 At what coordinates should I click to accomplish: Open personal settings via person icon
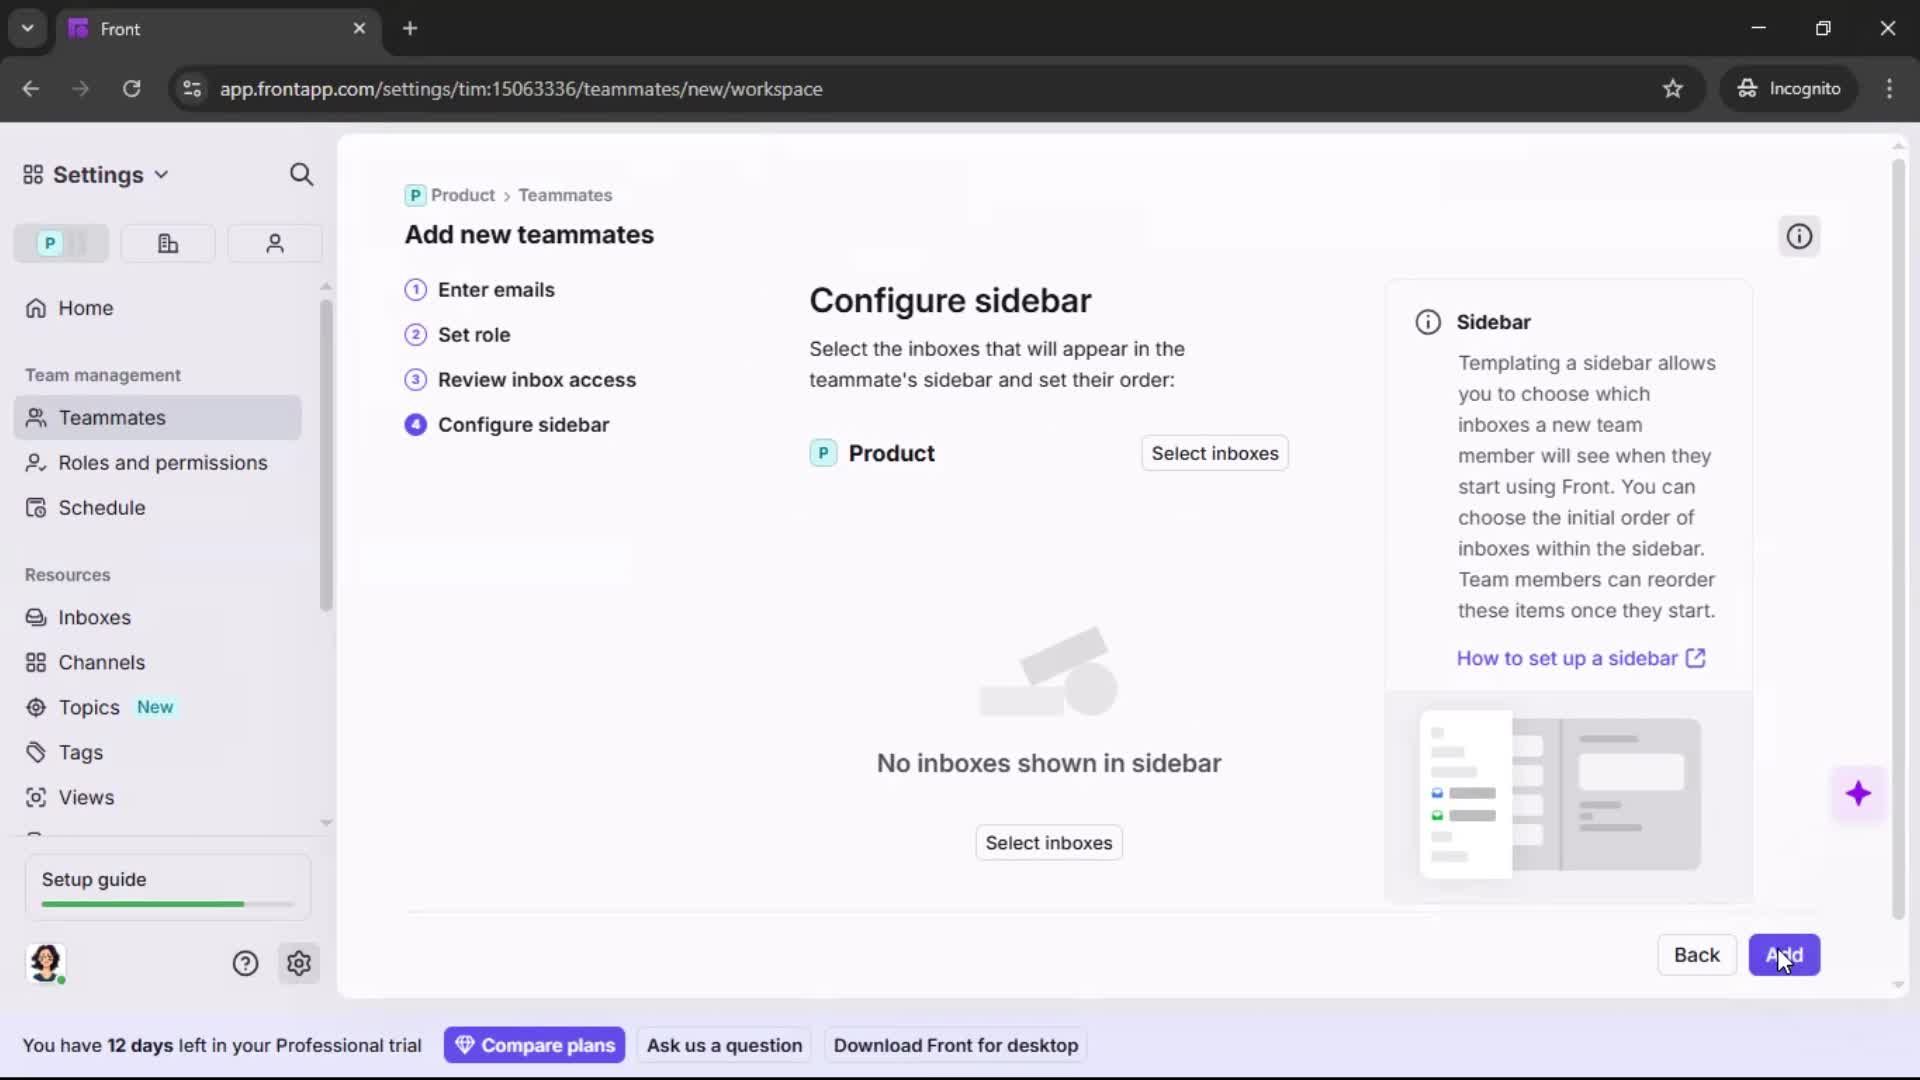click(x=274, y=243)
